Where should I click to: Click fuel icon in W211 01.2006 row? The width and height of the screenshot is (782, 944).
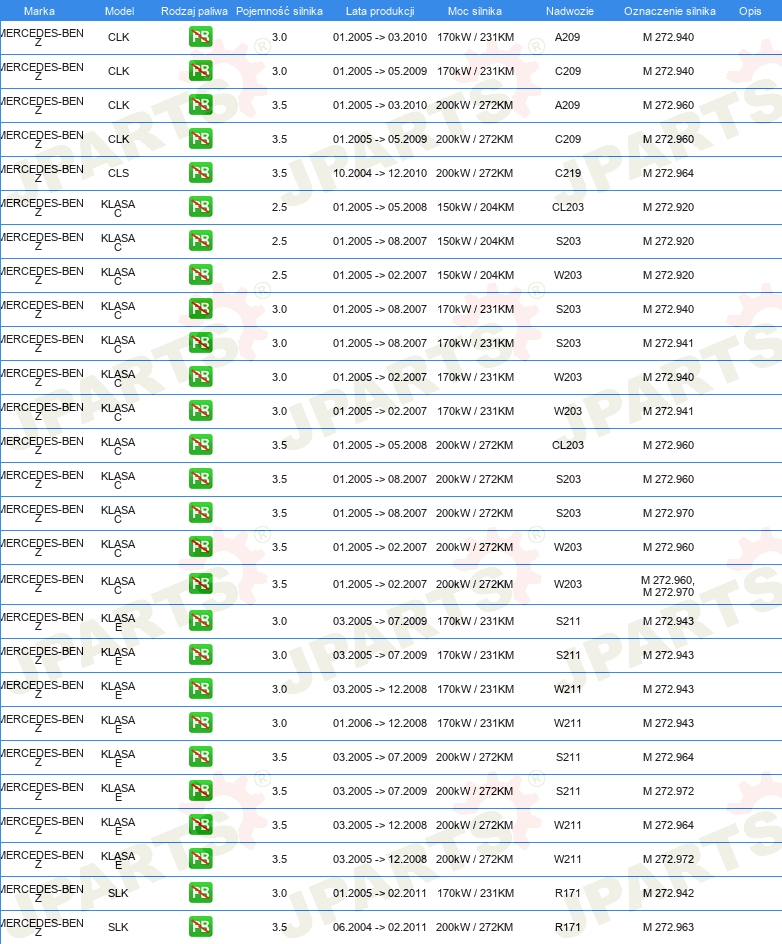point(200,723)
